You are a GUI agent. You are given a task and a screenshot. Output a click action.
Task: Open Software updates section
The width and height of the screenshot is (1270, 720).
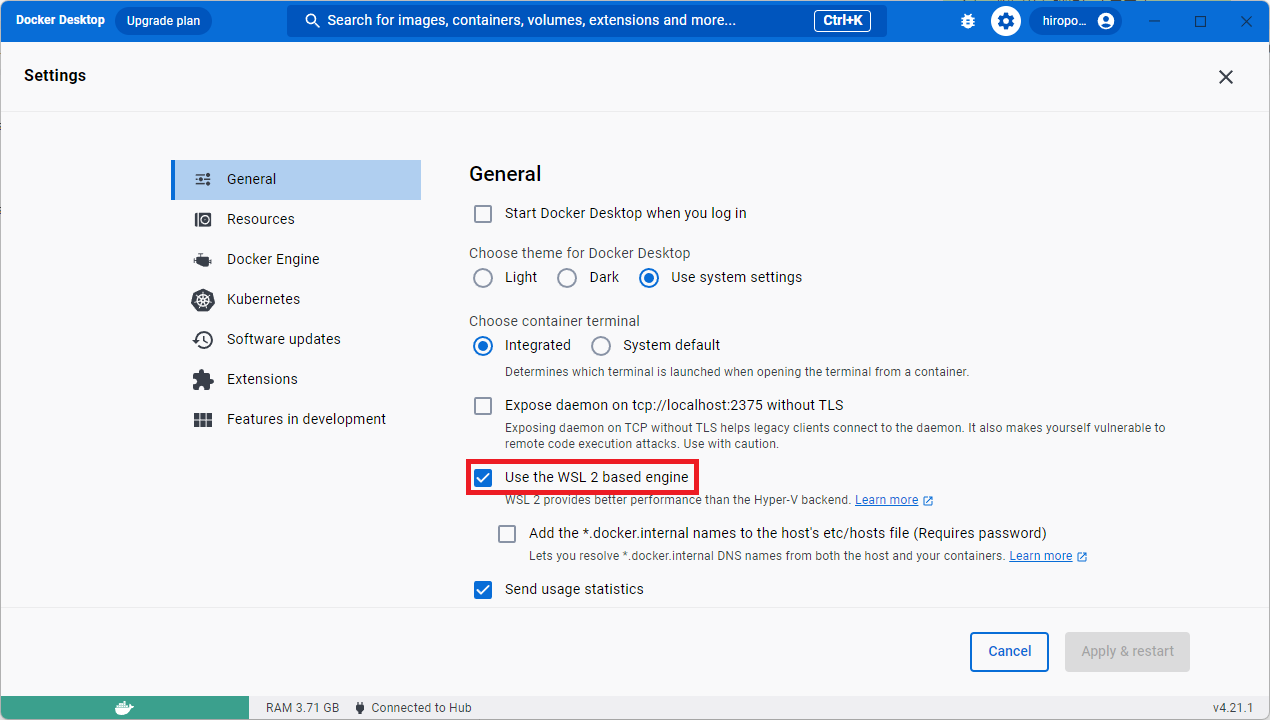(x=296, y=340)
